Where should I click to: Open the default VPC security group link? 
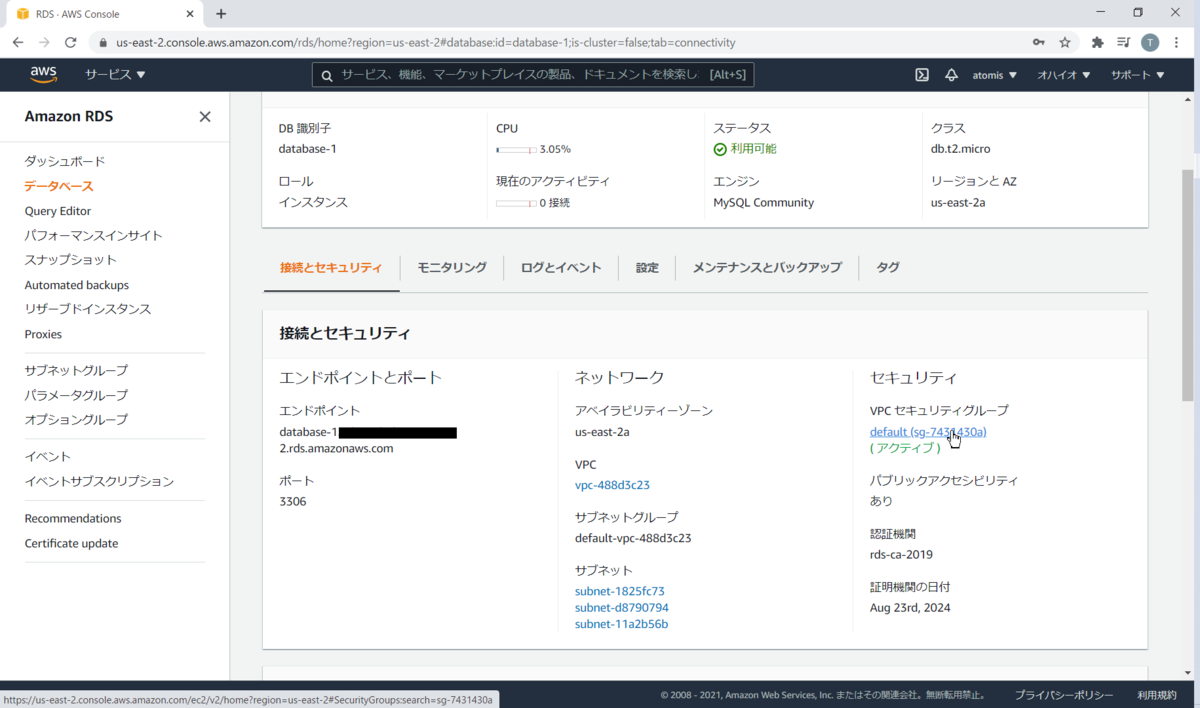click(927, 431)
